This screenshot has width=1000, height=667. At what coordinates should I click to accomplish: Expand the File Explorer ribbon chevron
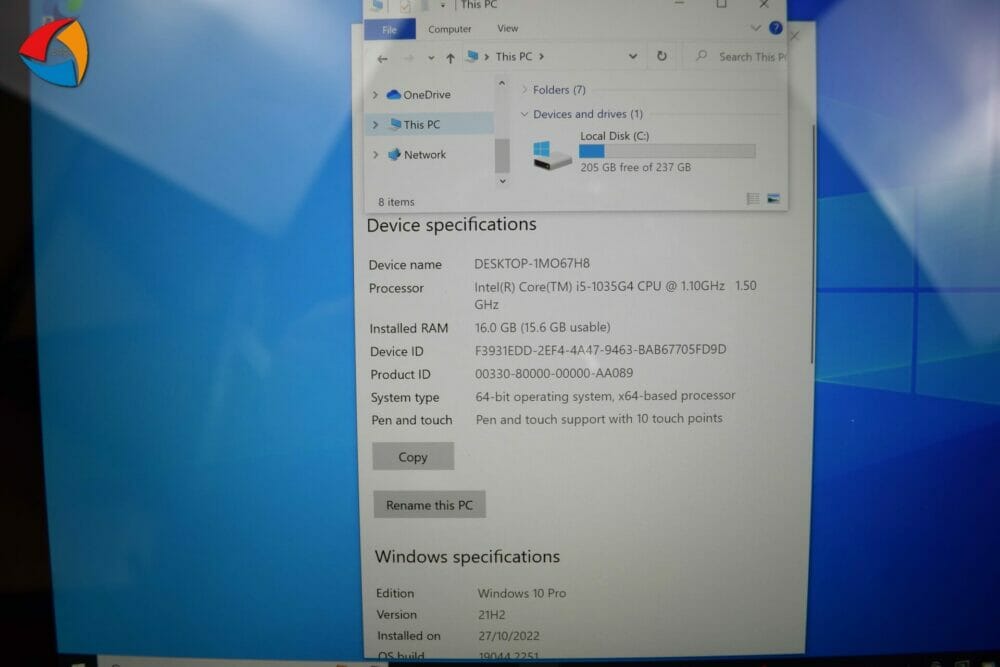[755, 28]
